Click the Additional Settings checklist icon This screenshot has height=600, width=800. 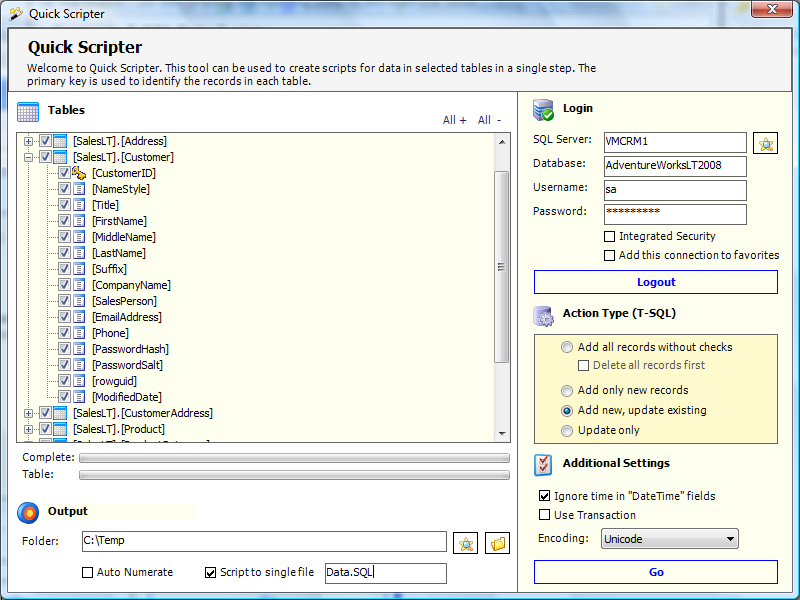point(543,465)
